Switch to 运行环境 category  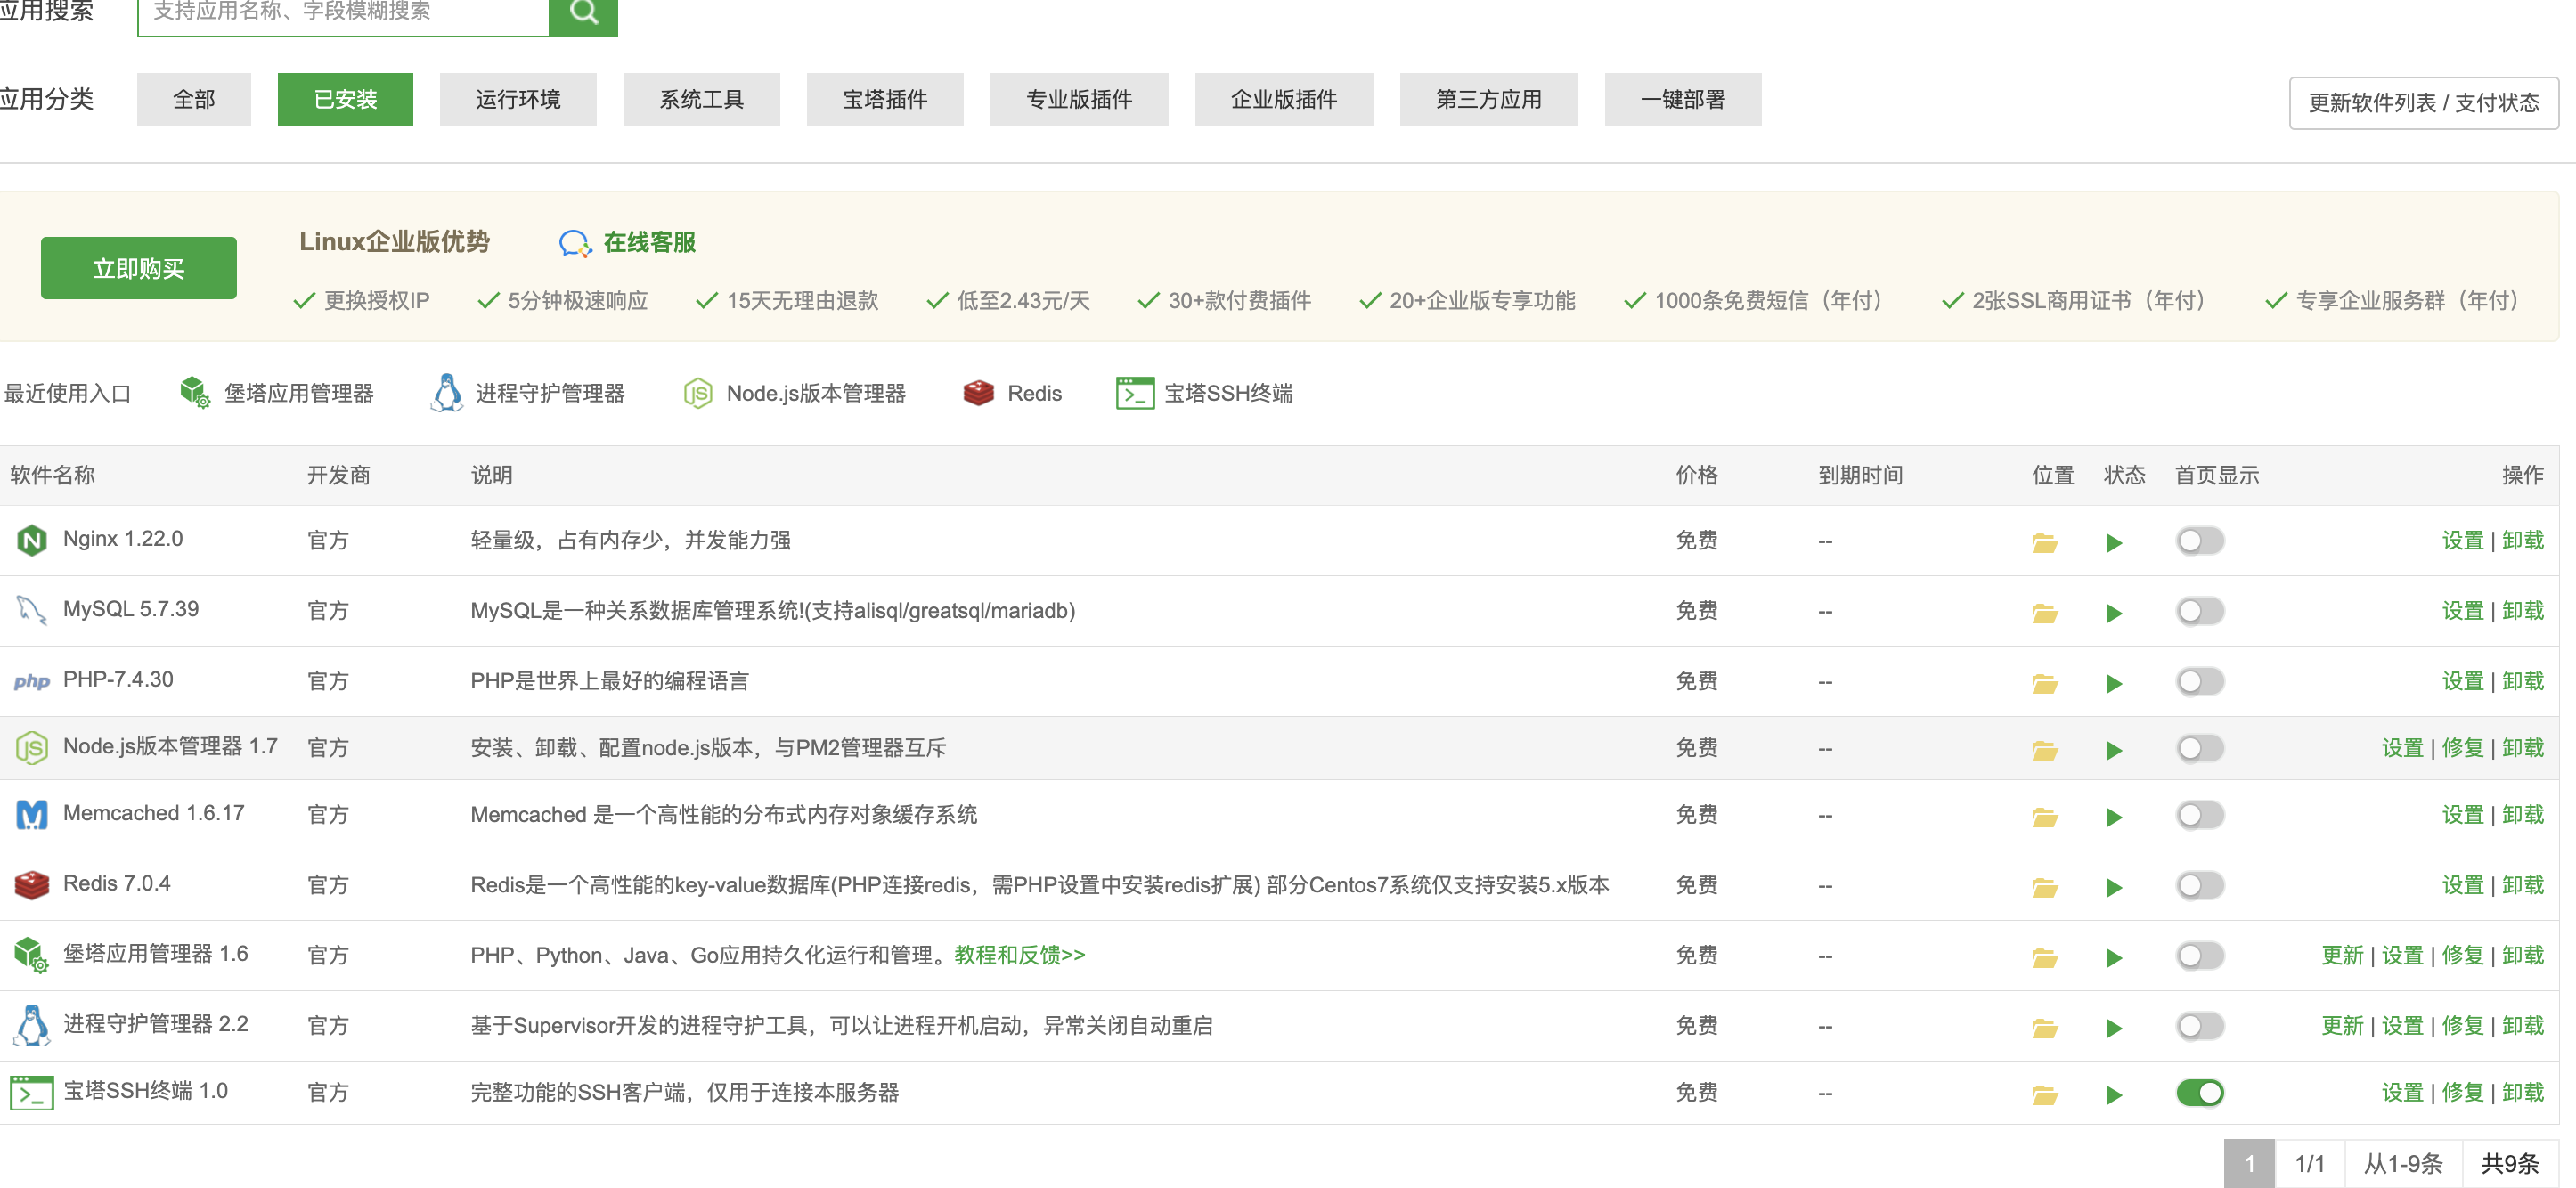(x=518, y=99)
